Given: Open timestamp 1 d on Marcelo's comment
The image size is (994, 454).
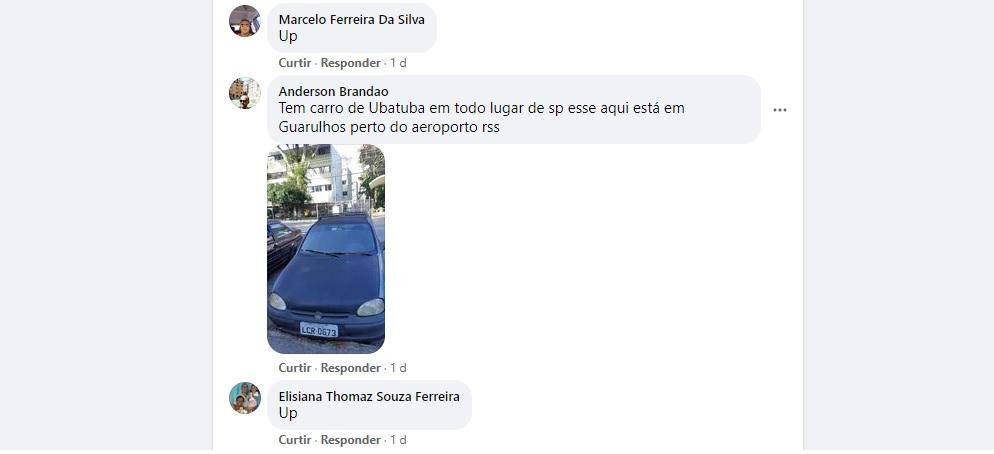Looking at the screenshot, I should pos(398,63).
